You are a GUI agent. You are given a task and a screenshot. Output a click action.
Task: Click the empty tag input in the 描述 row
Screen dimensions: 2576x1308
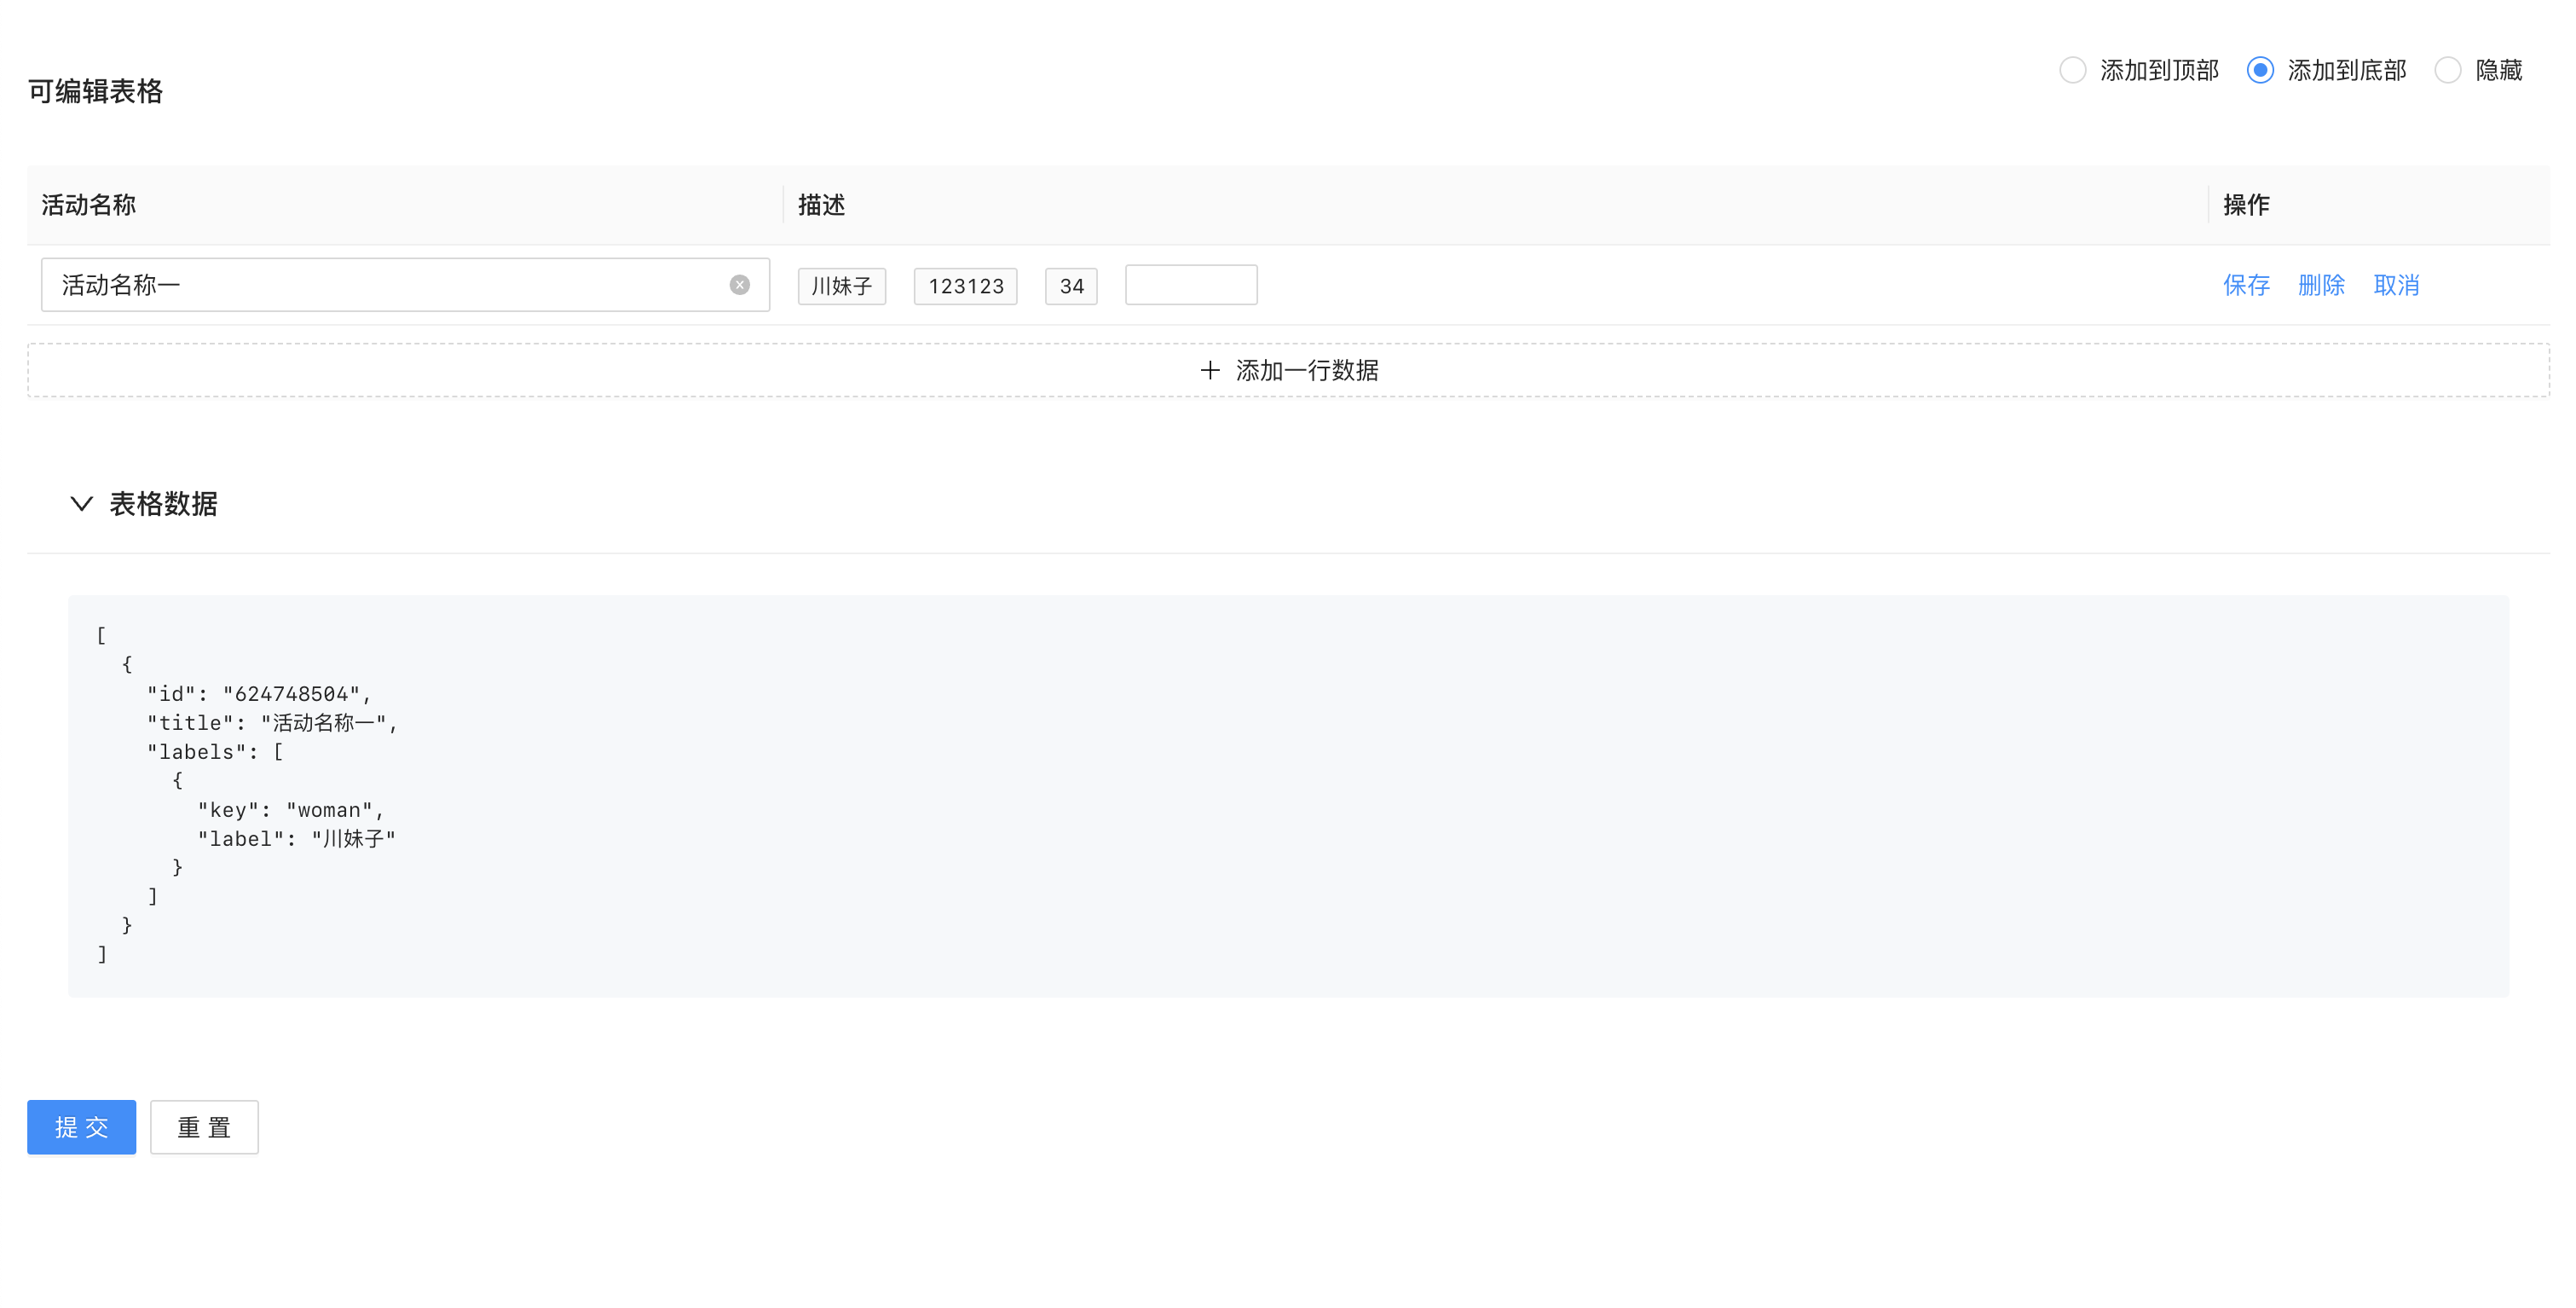[1190, 285]
